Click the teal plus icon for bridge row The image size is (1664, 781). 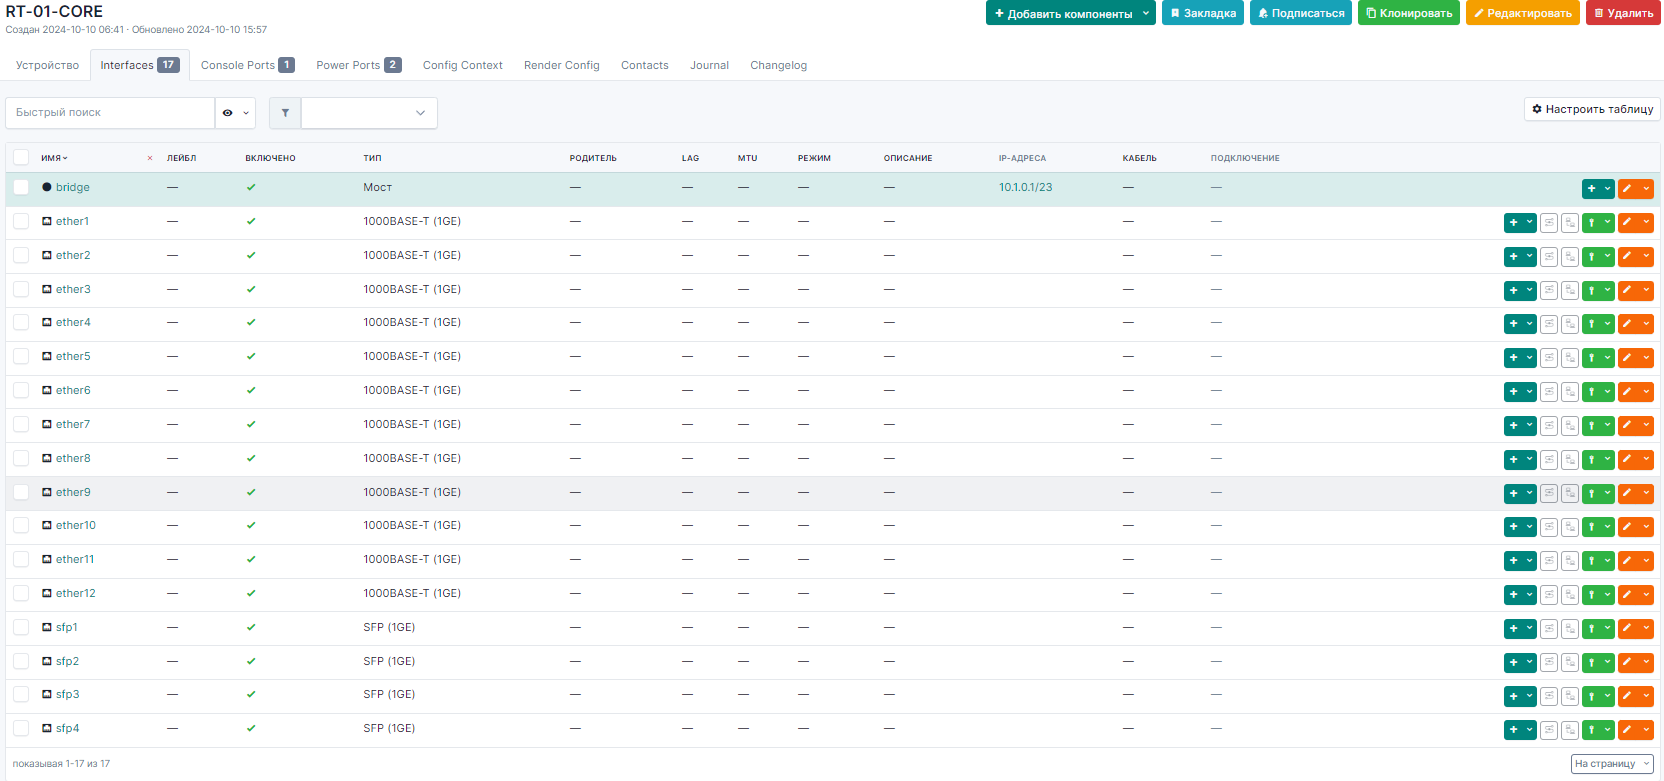(1591, 189)
